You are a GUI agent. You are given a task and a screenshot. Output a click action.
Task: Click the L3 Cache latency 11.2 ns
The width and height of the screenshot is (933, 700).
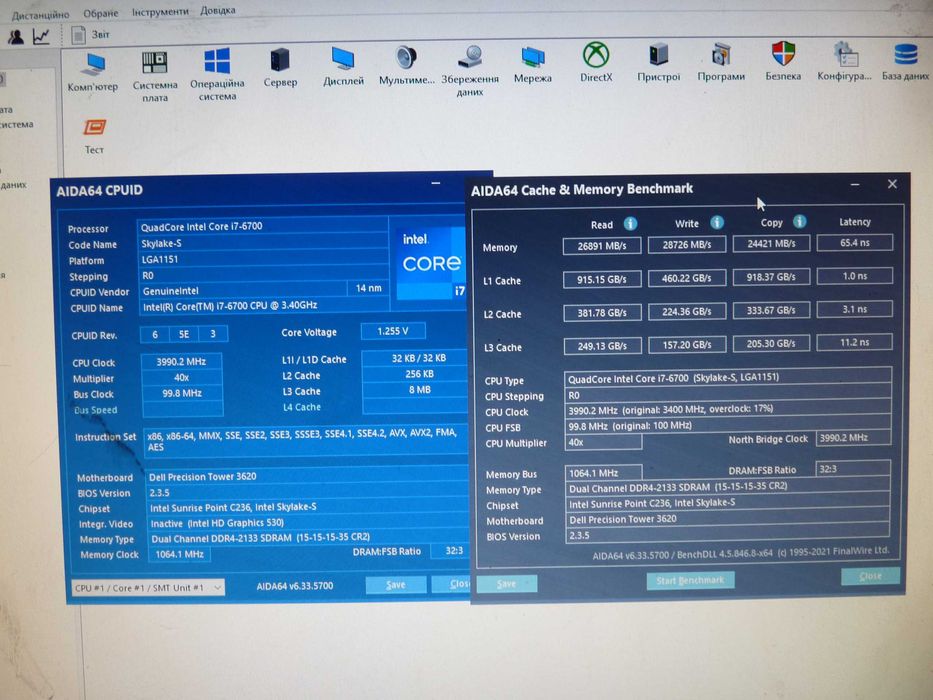click(x=855, y=342)
